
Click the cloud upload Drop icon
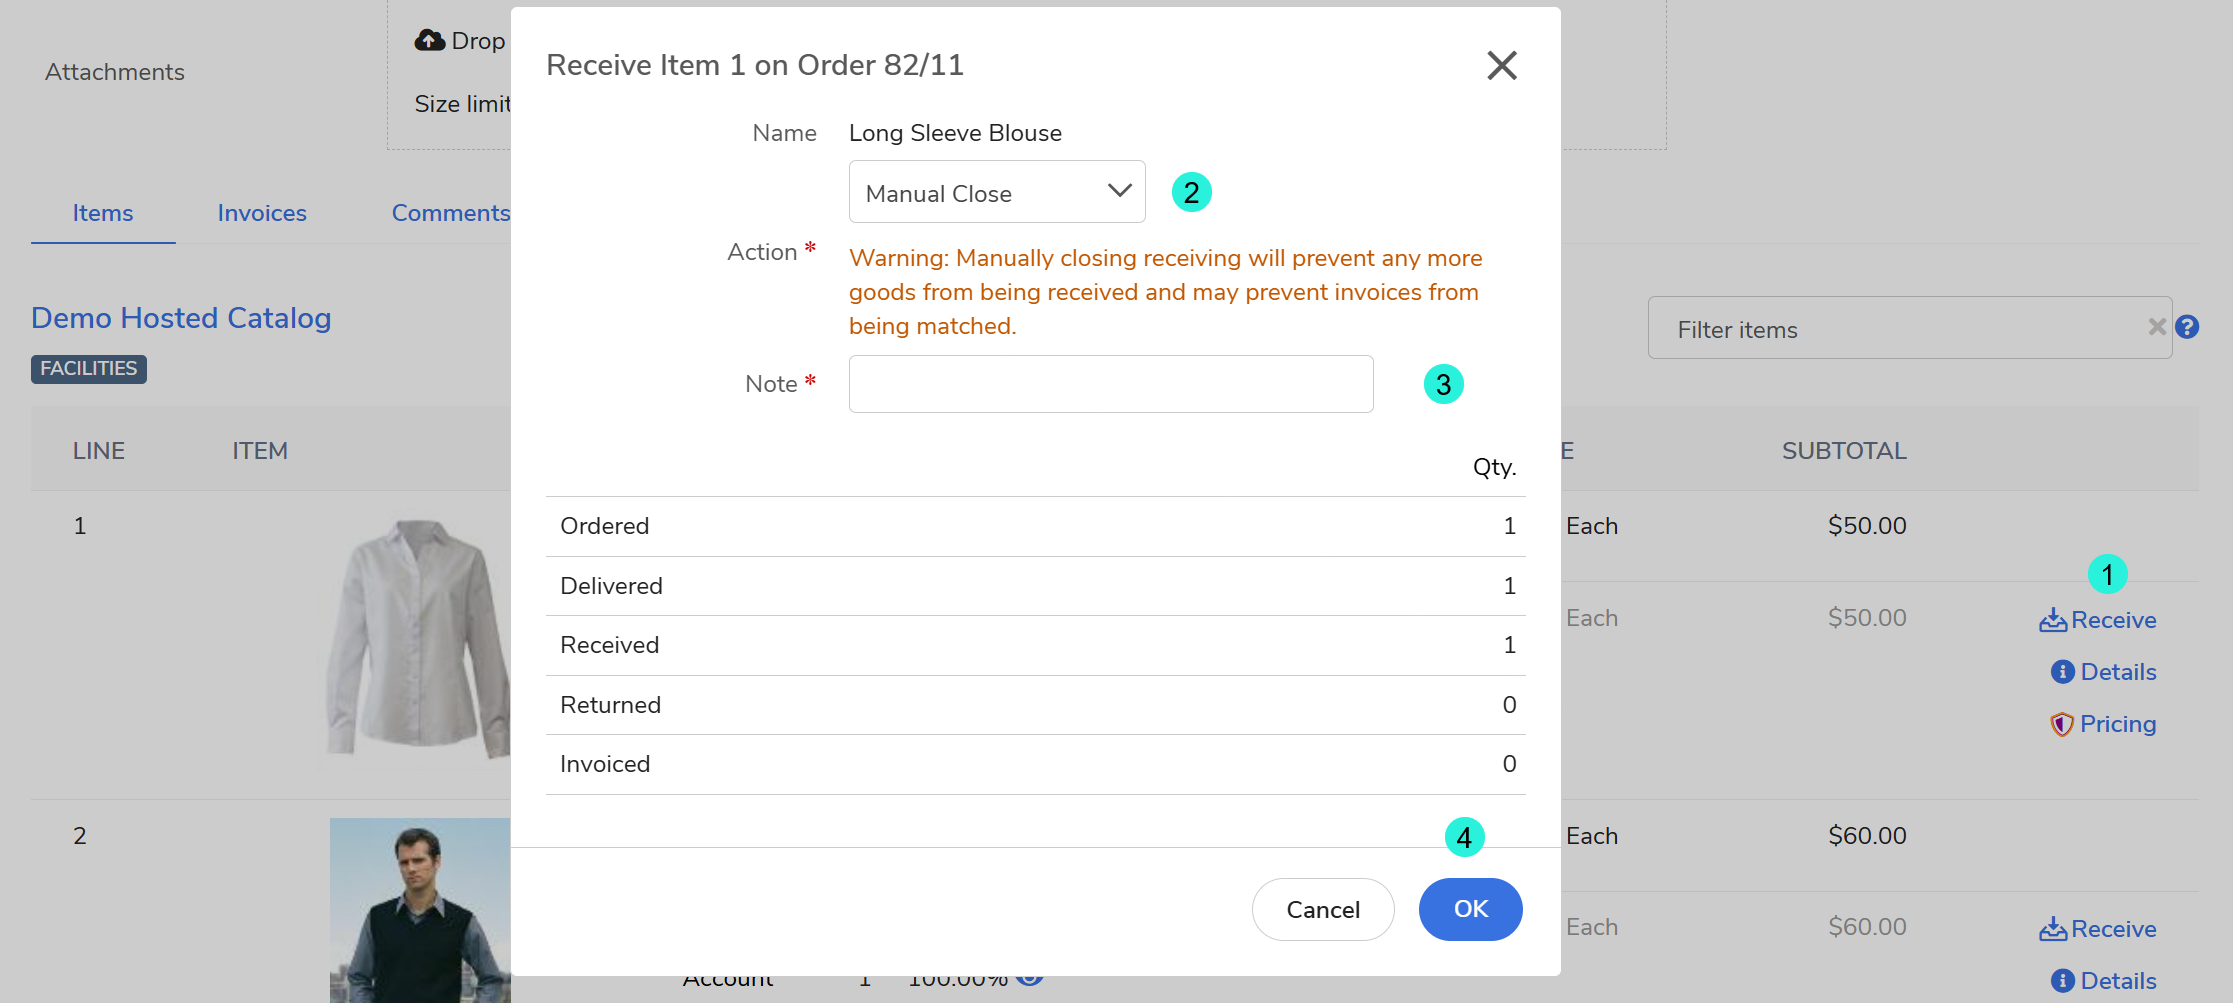click(x=430, y=40)
